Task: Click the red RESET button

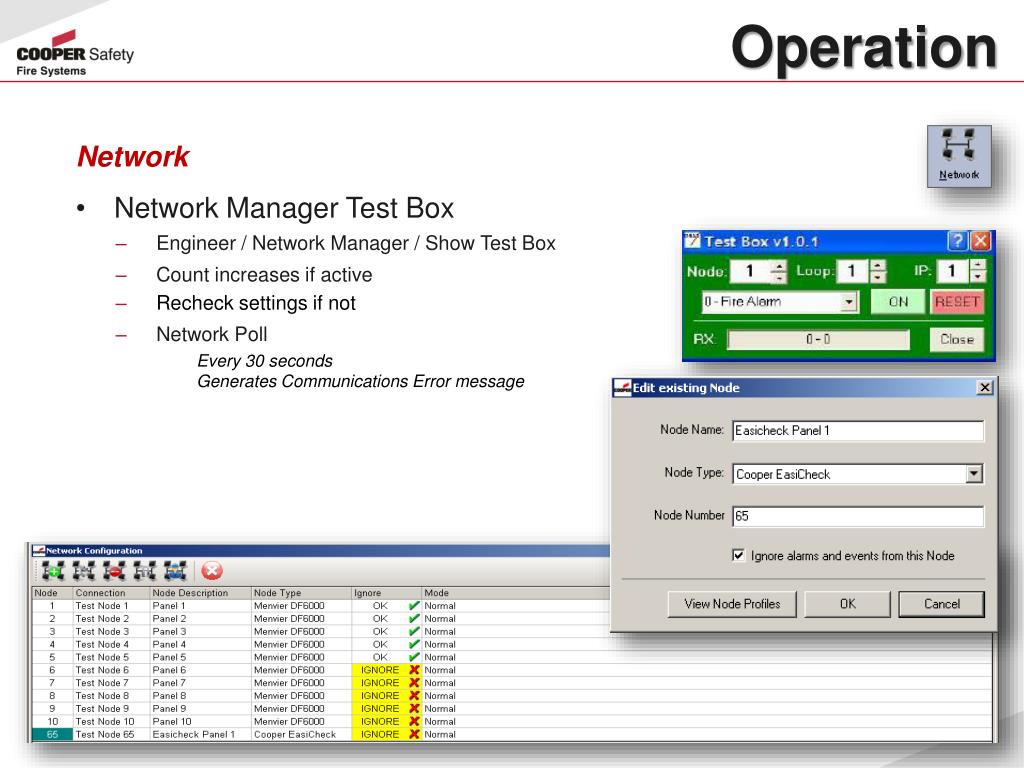Action: [957, 302]
